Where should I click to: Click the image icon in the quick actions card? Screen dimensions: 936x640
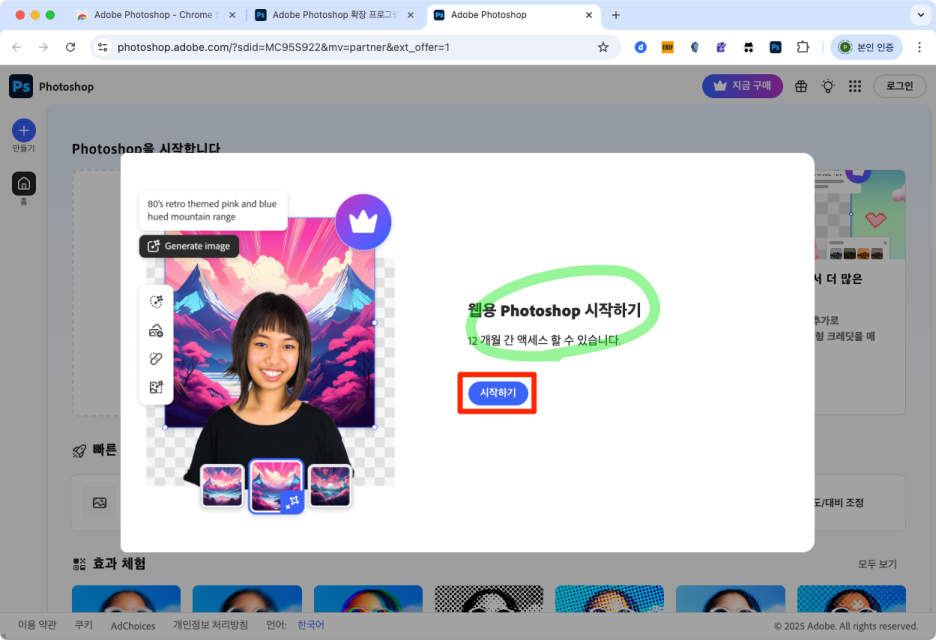100,503
